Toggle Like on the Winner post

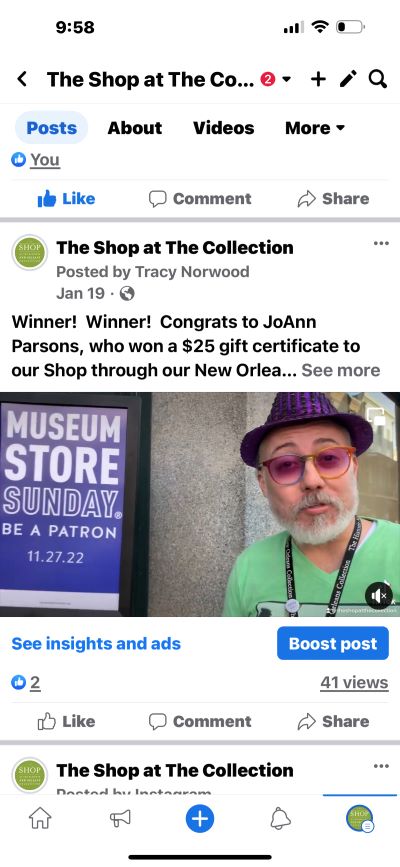pos(66,722)
